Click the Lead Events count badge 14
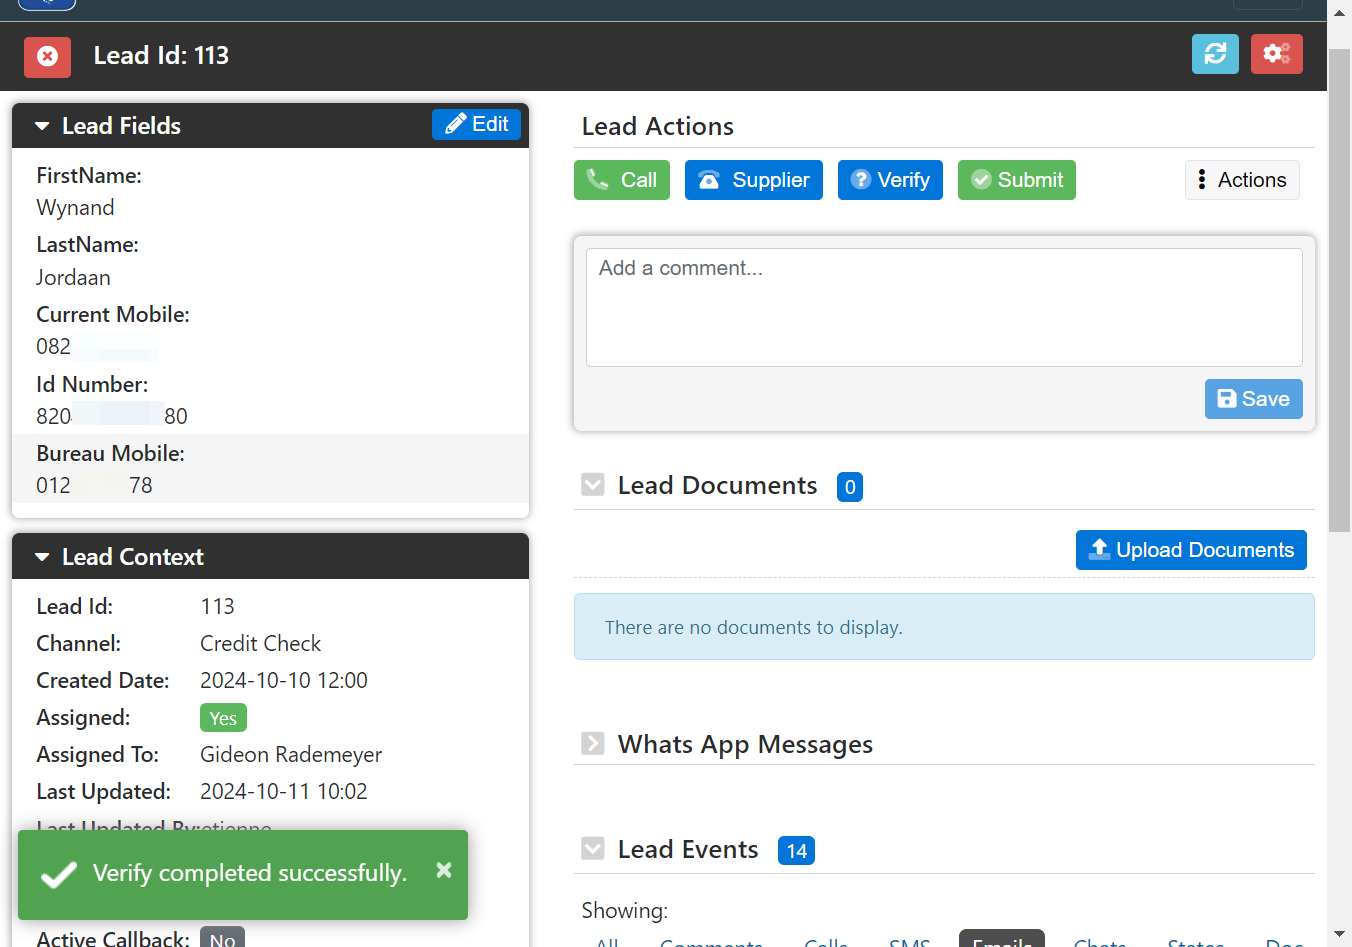The image size is (1352, 947). tap(796, 851)
